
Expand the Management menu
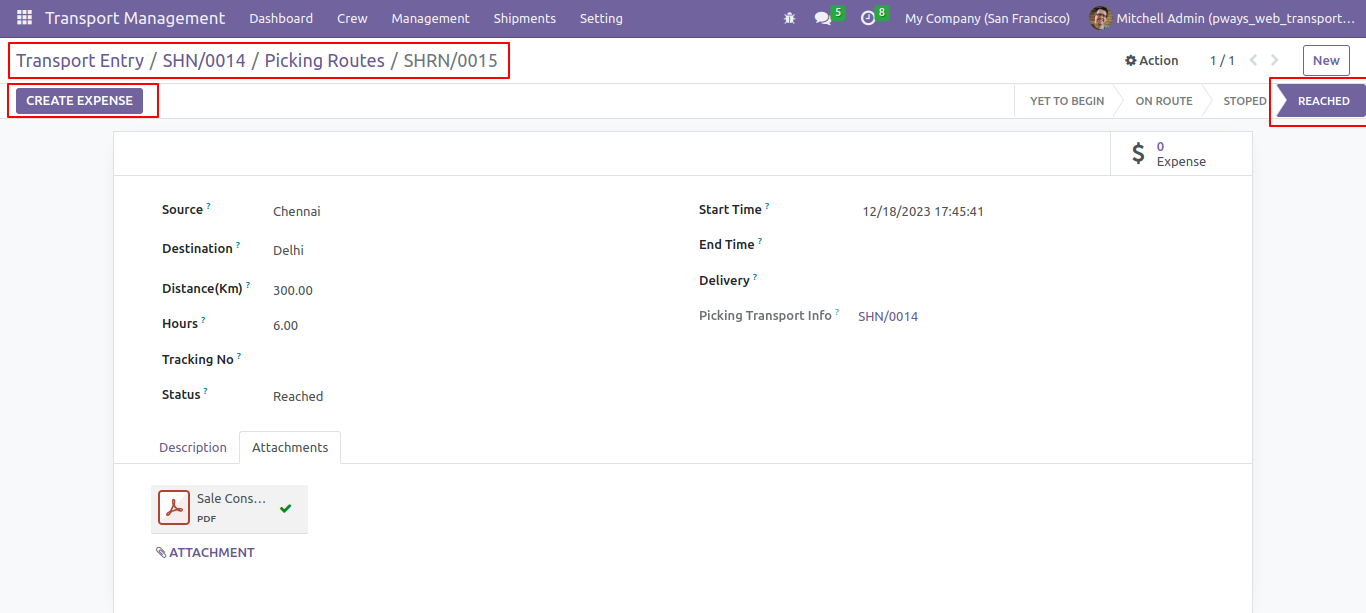430,18
